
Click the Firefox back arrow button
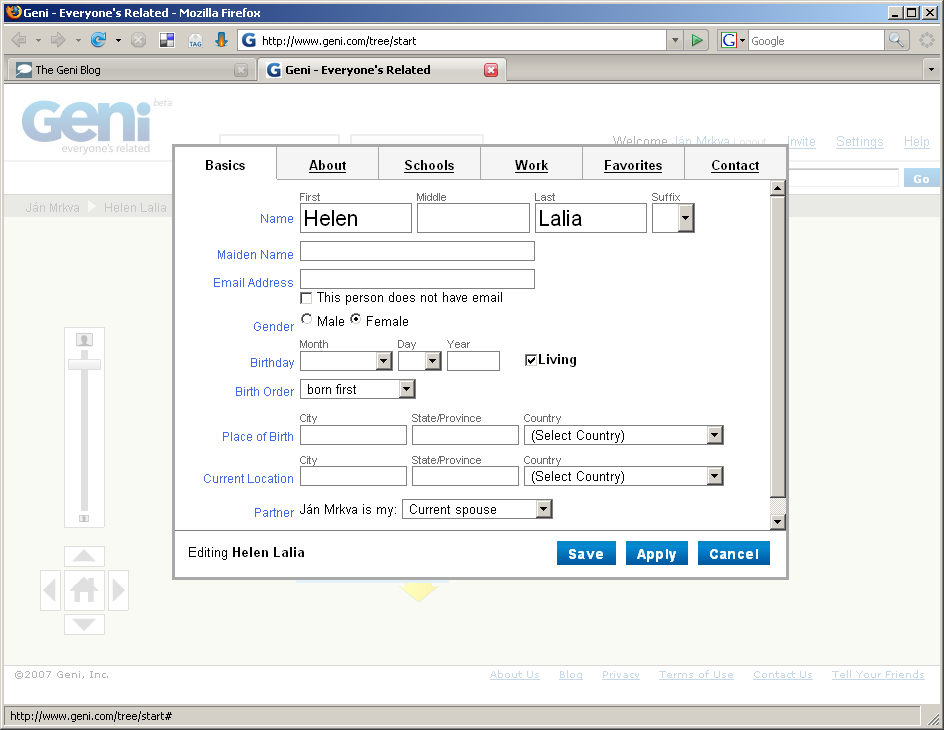tap(19, 40)
